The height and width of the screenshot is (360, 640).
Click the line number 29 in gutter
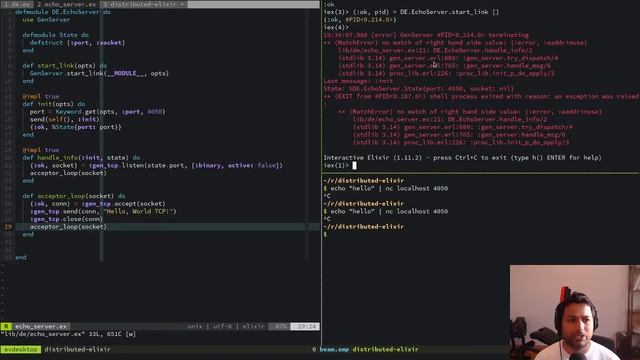(8, 227)
